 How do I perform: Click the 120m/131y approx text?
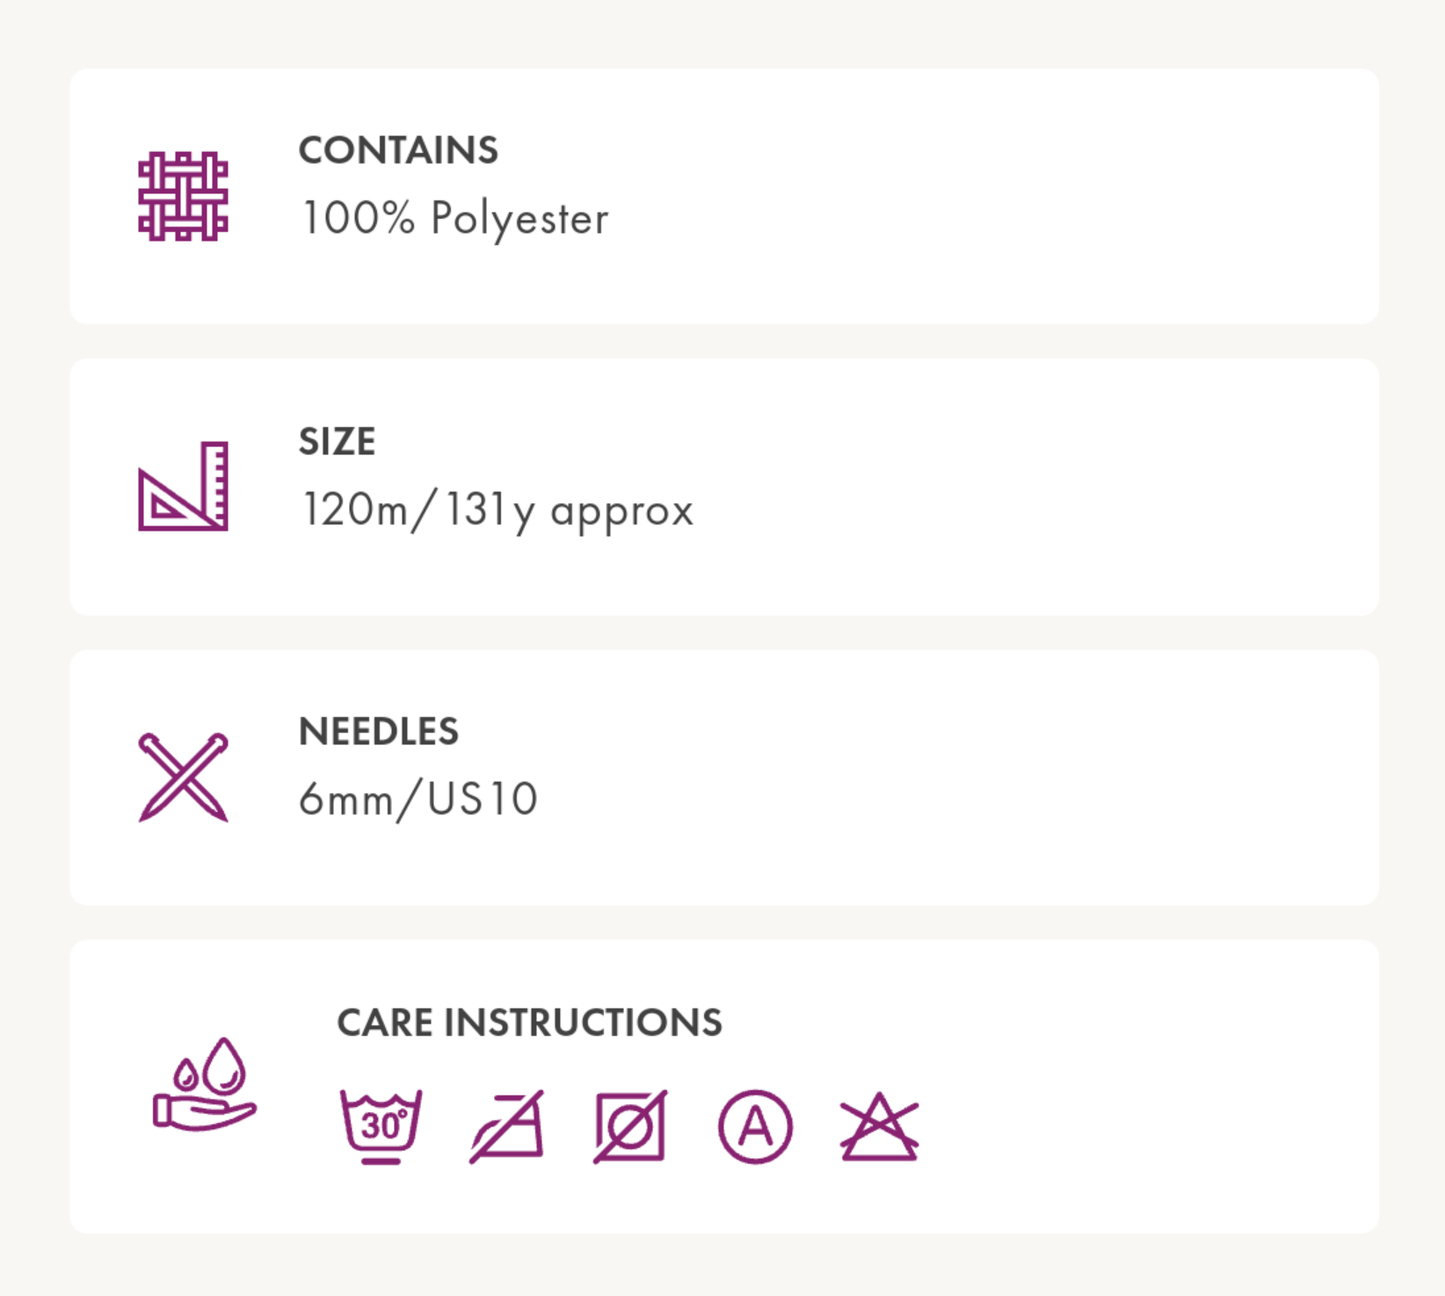tap(497, 510)
